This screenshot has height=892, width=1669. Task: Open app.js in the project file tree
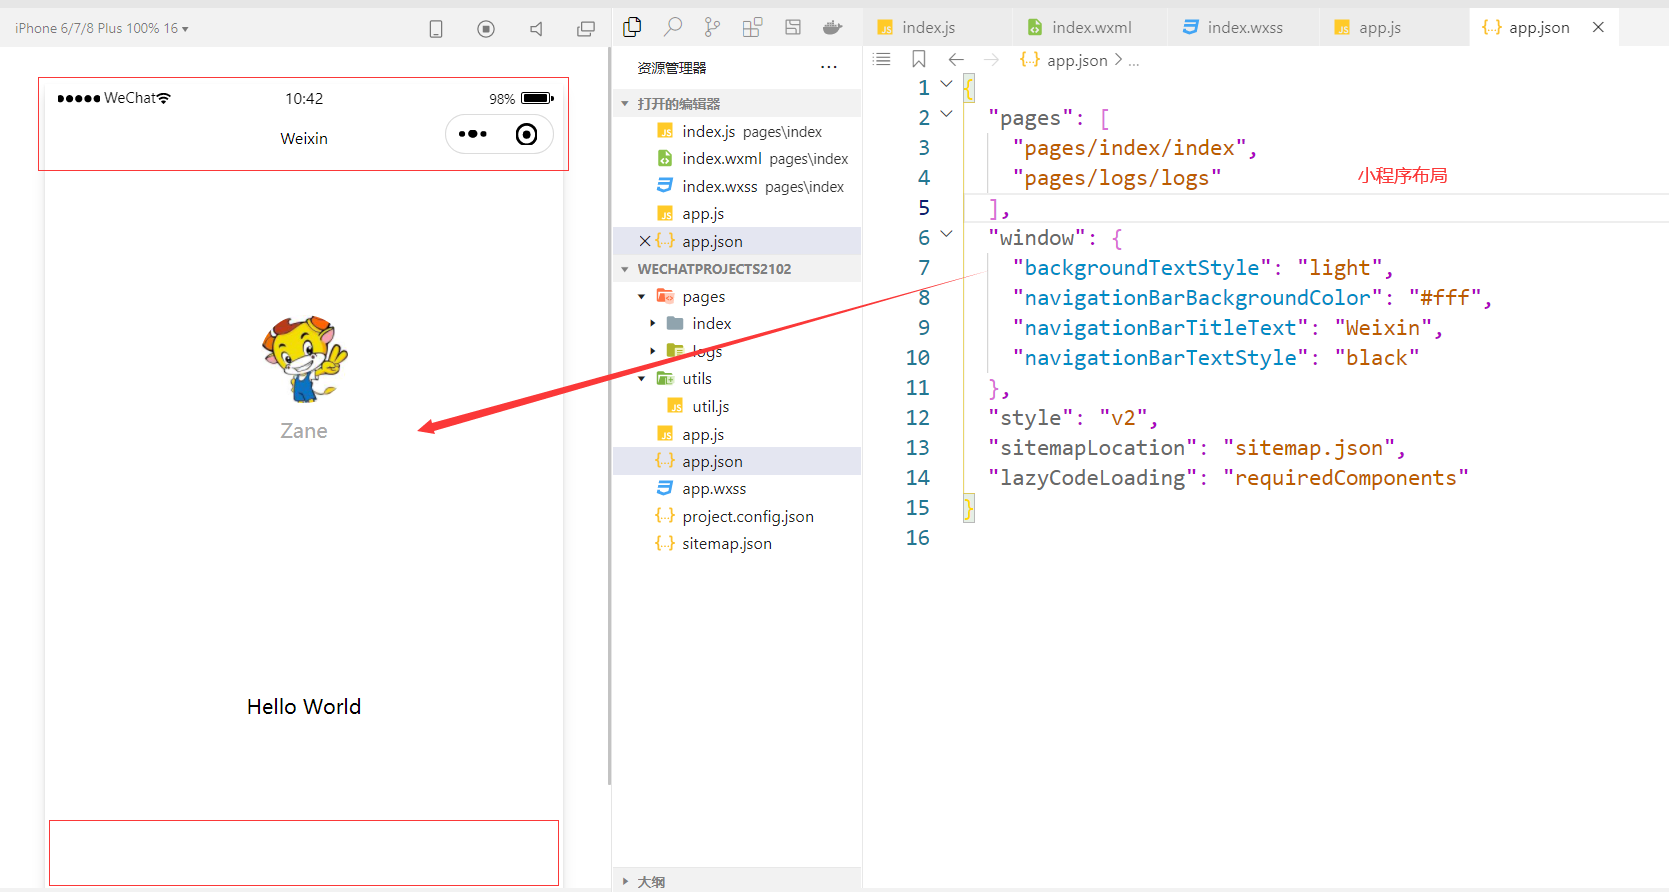click(737, 434)
